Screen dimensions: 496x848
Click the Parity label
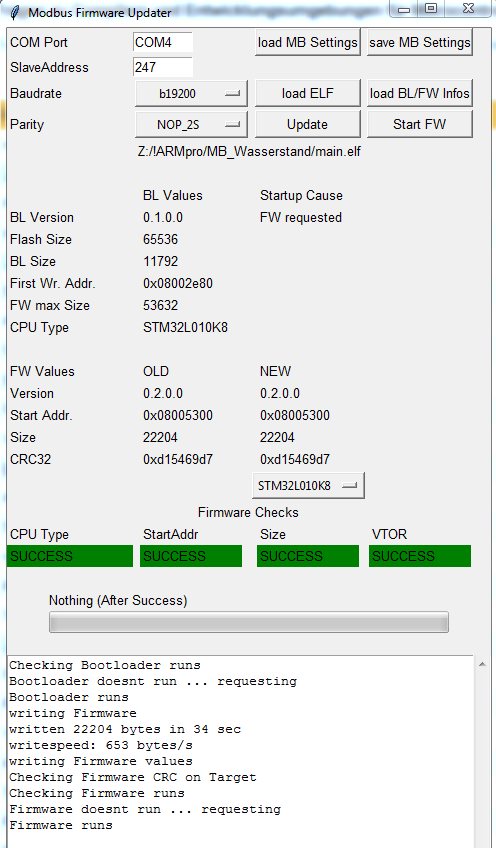click(x=27, y=124)
